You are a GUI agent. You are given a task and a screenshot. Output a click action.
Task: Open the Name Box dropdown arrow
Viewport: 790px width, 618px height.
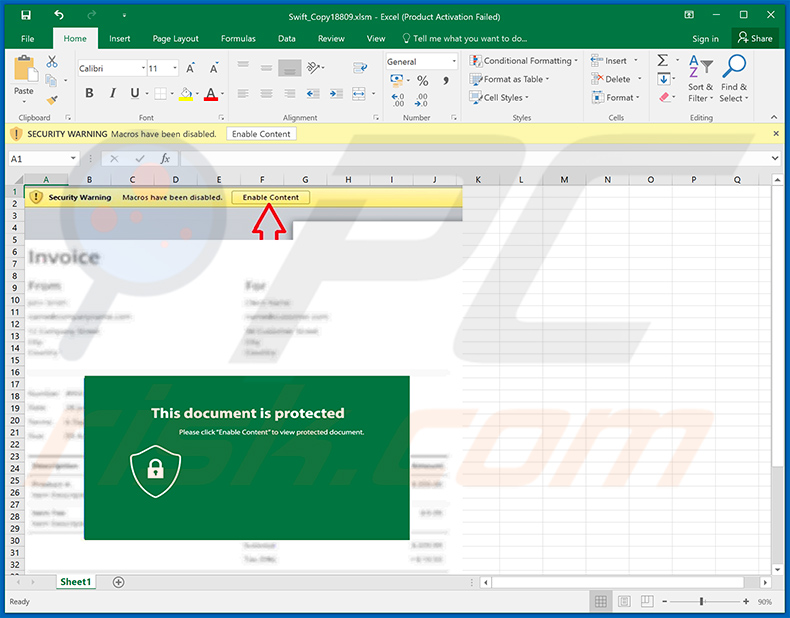pyautogui.click(x=73, y=159)
